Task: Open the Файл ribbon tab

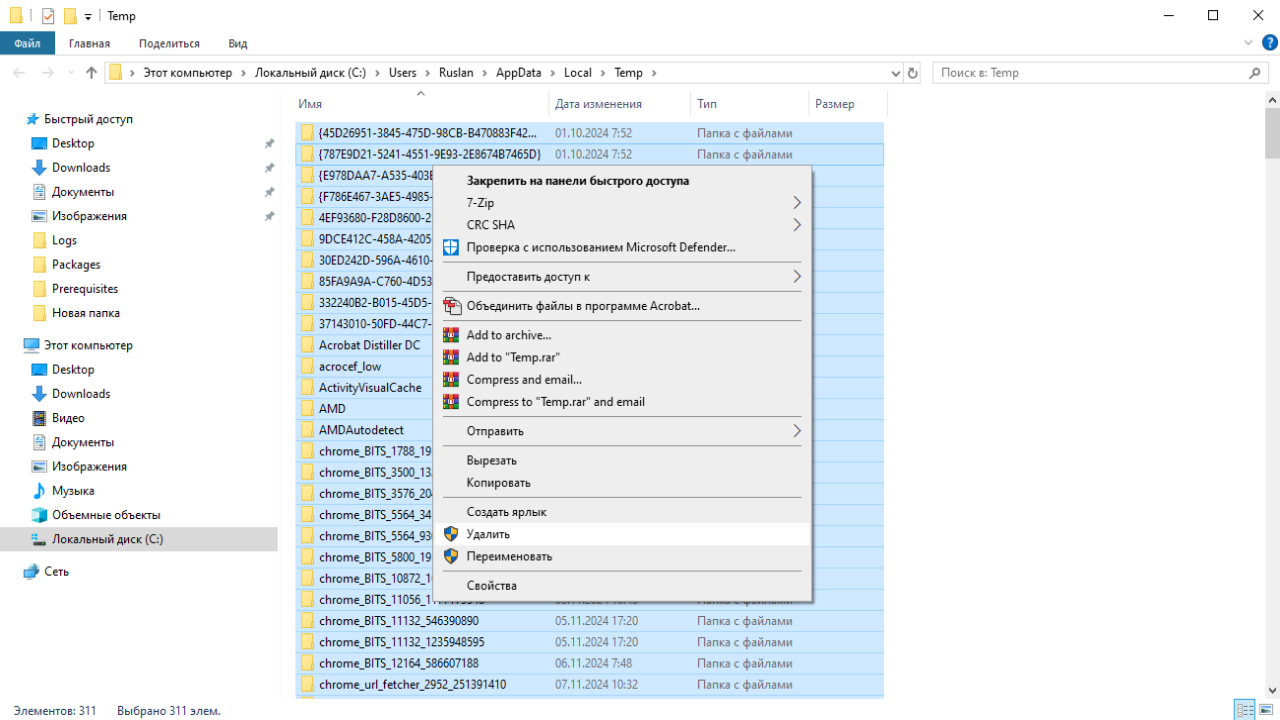Action: pyautogui.click(x=28, y=43)
